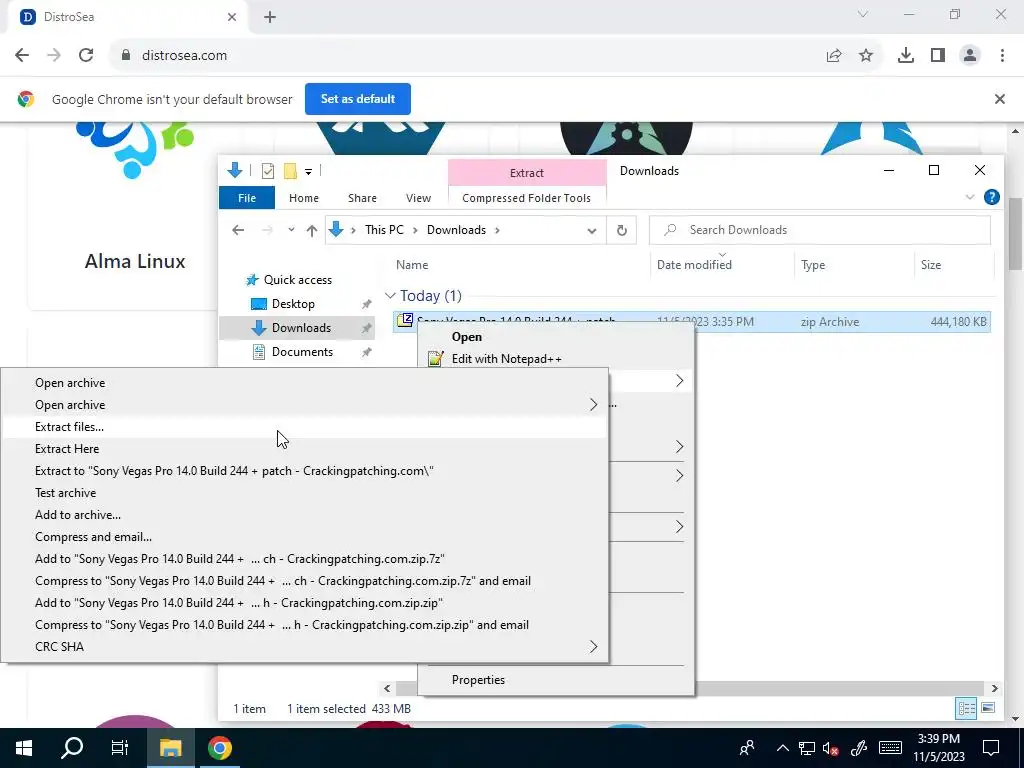
Task: Reload the distrosea.com page
Action: coord(86,56)
